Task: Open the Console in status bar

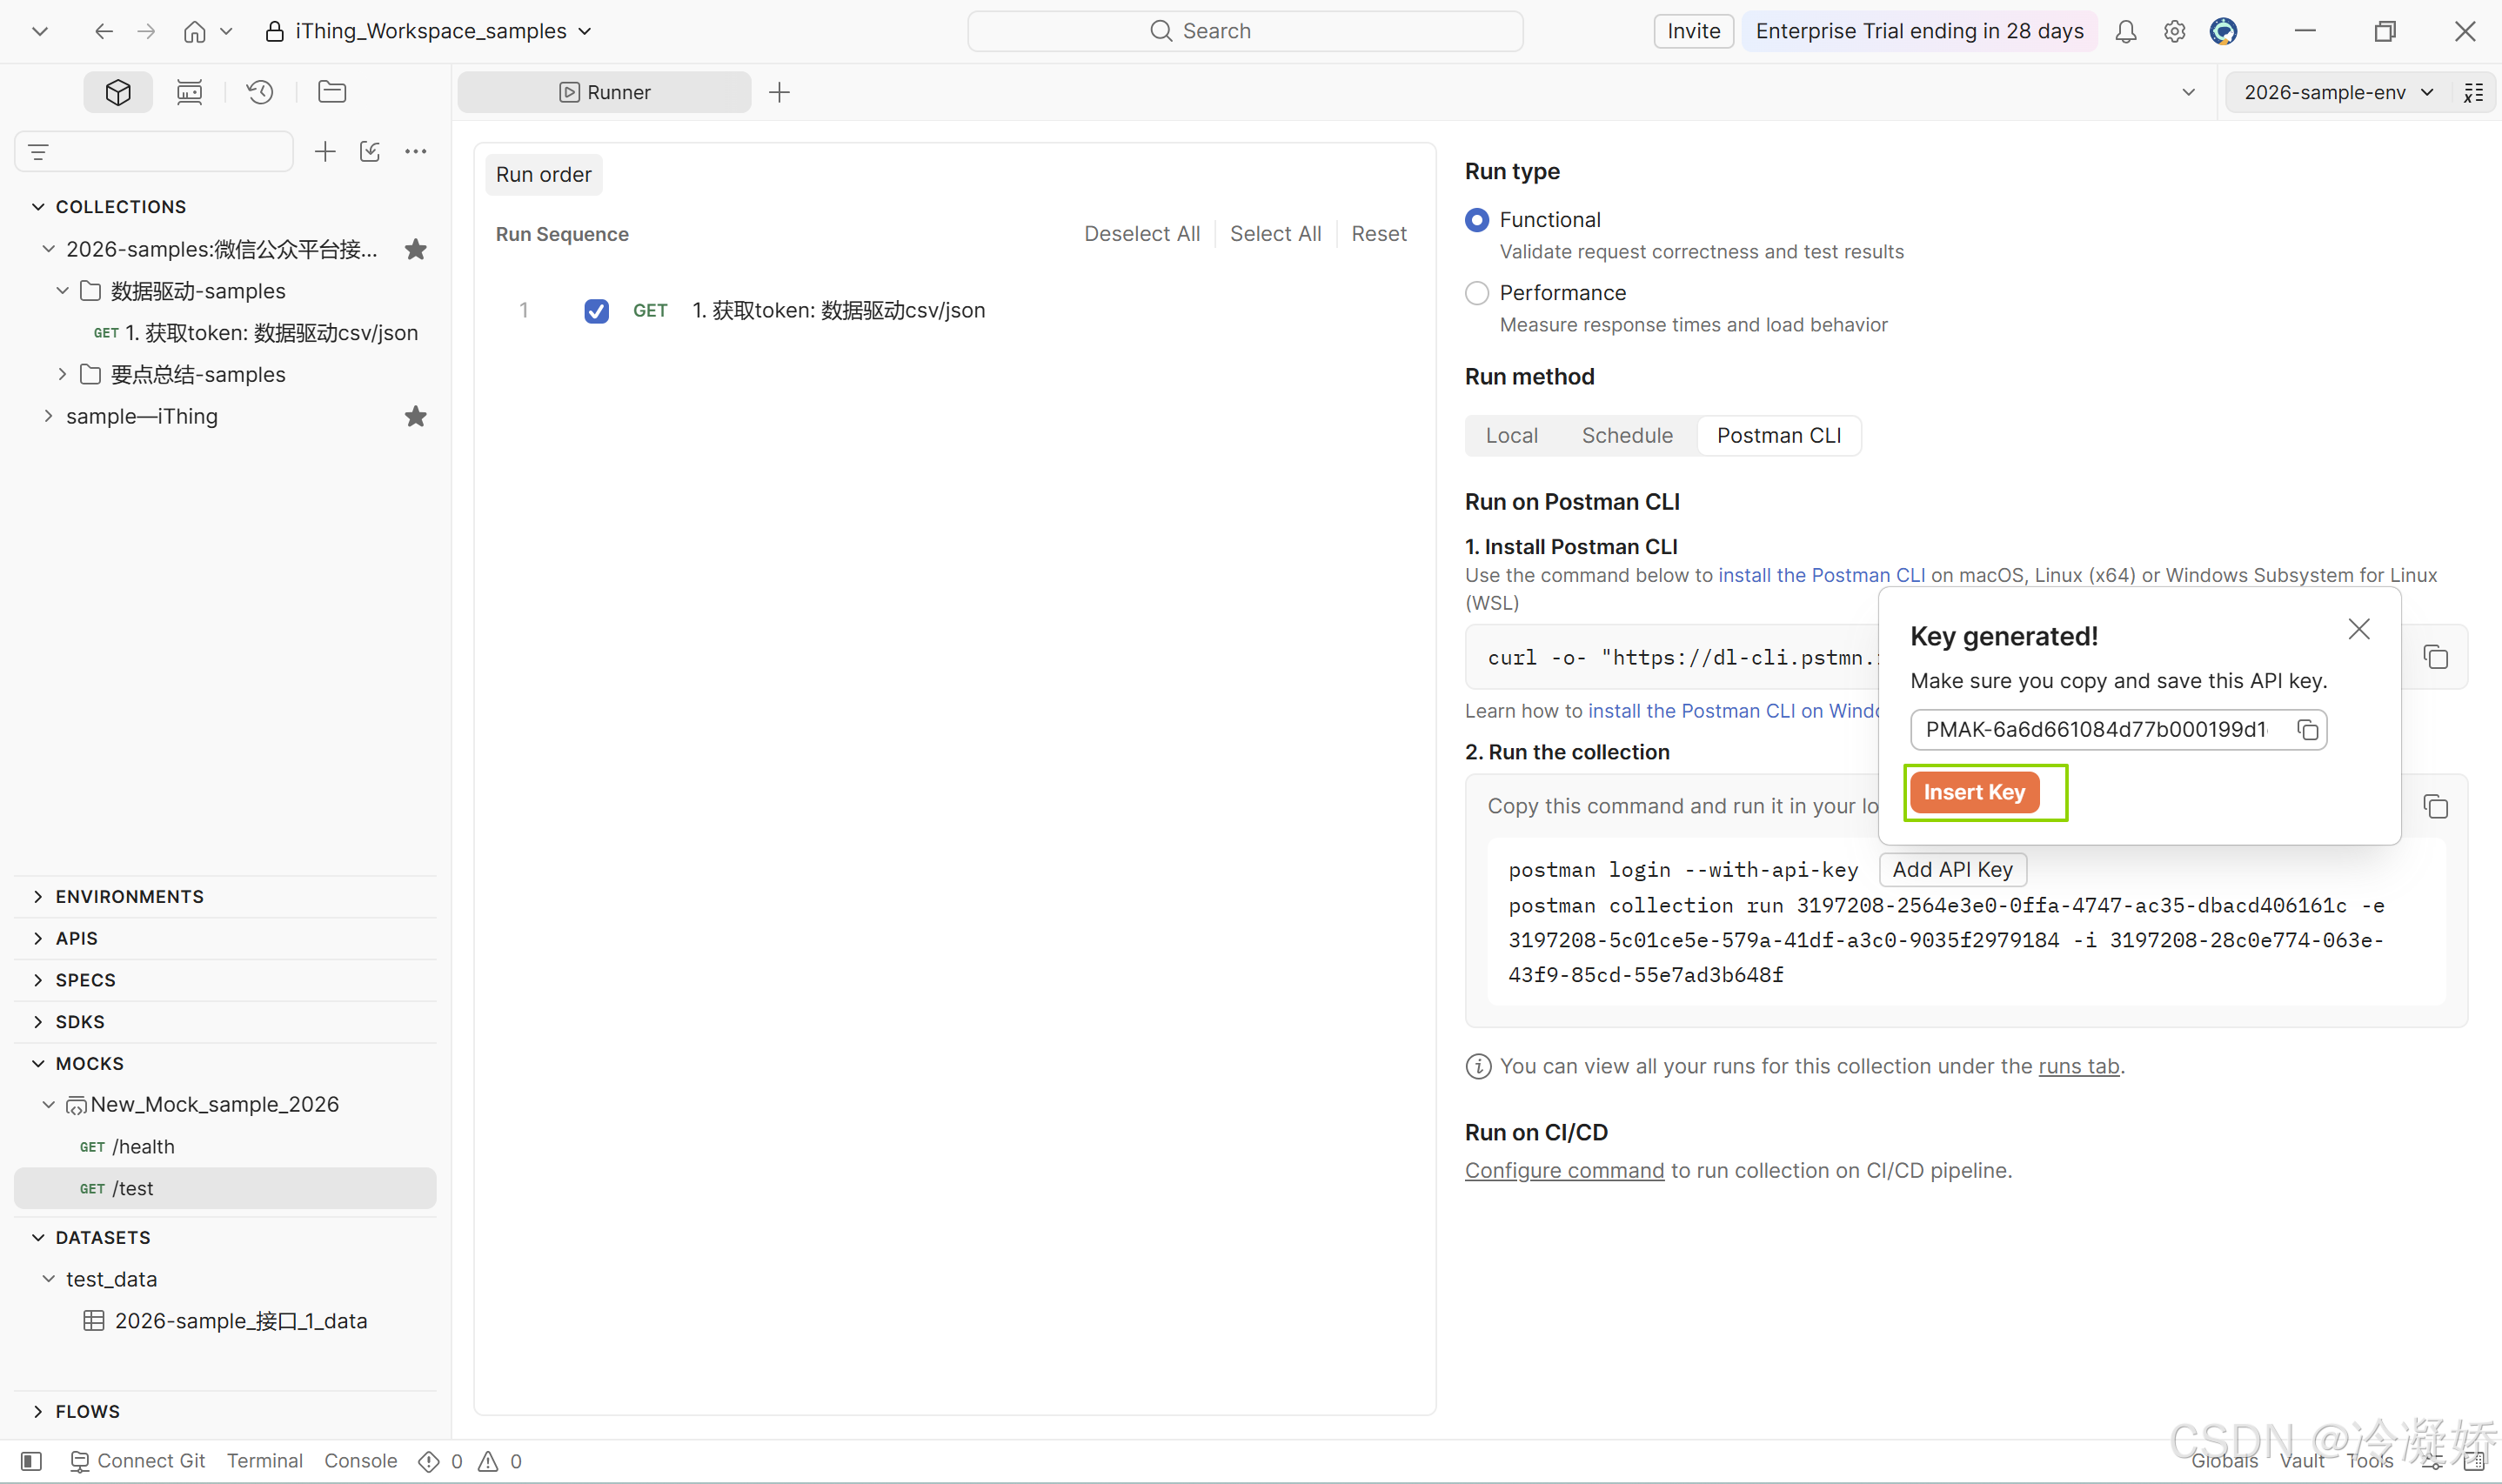Action: pos(361,1461)
